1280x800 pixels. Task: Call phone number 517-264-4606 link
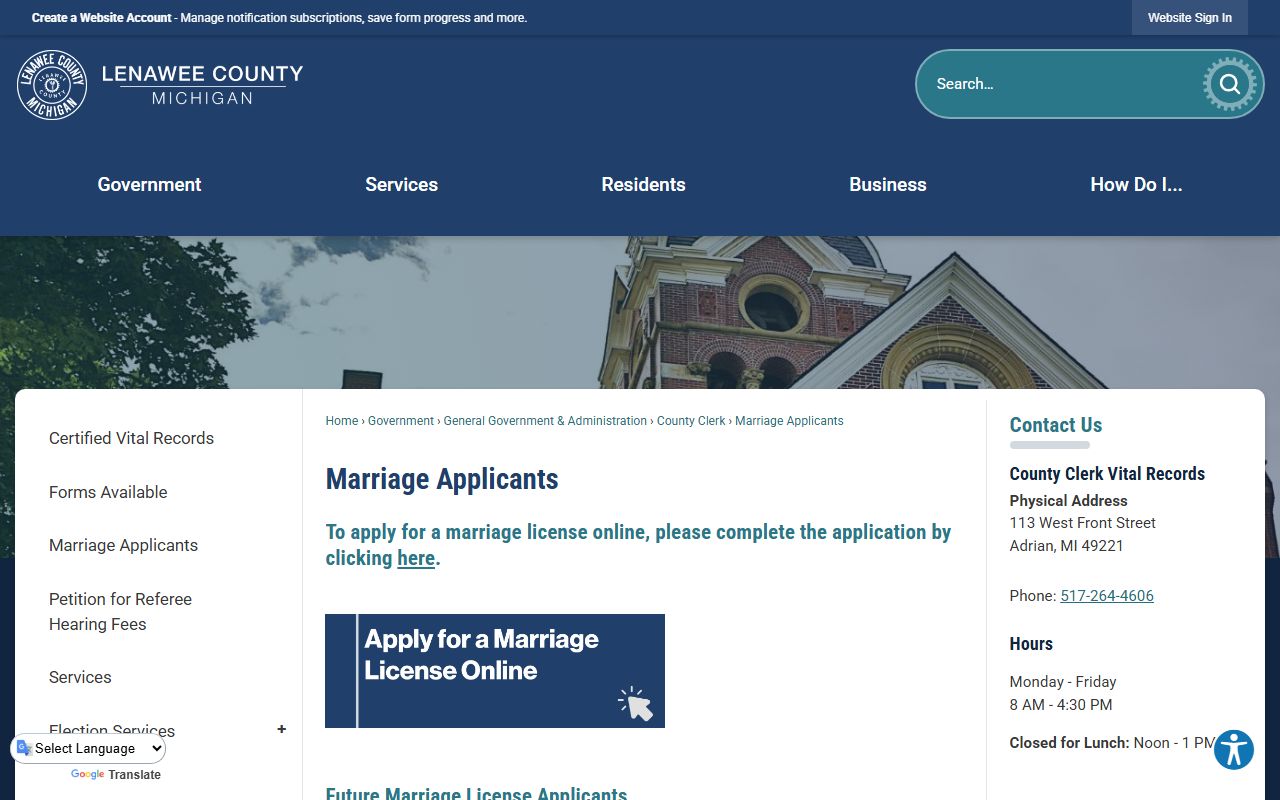coord(1107,596)
